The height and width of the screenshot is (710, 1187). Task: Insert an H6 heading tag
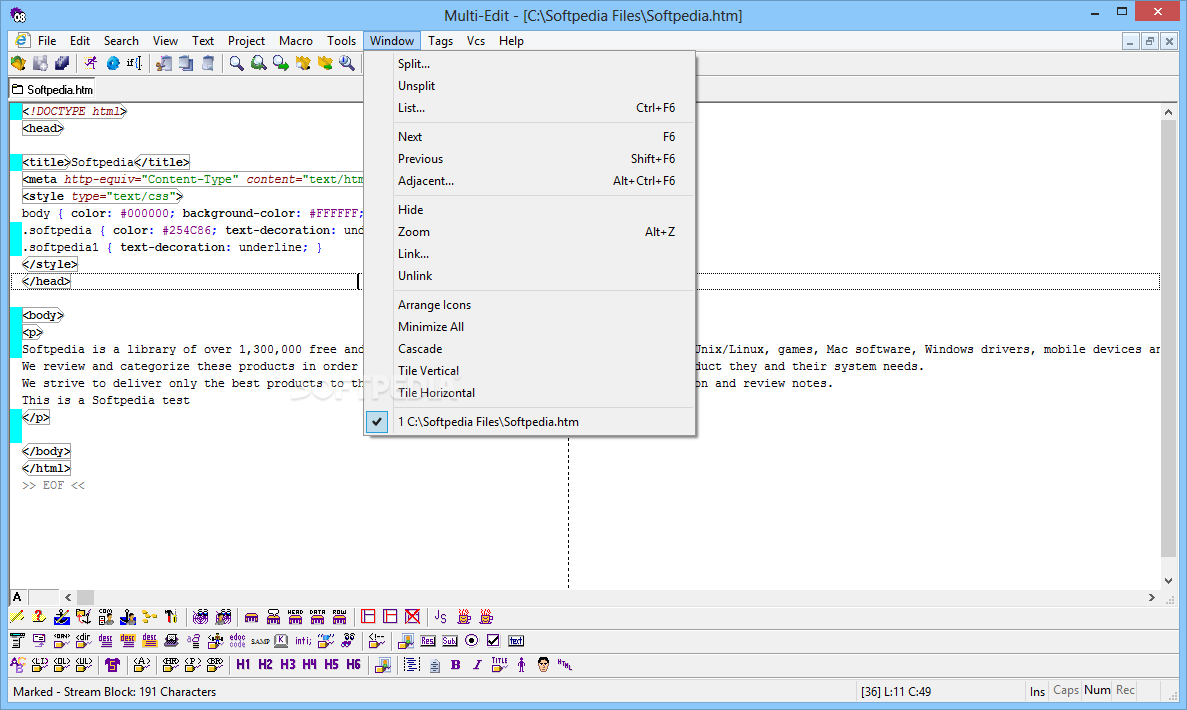coord(354,665)
